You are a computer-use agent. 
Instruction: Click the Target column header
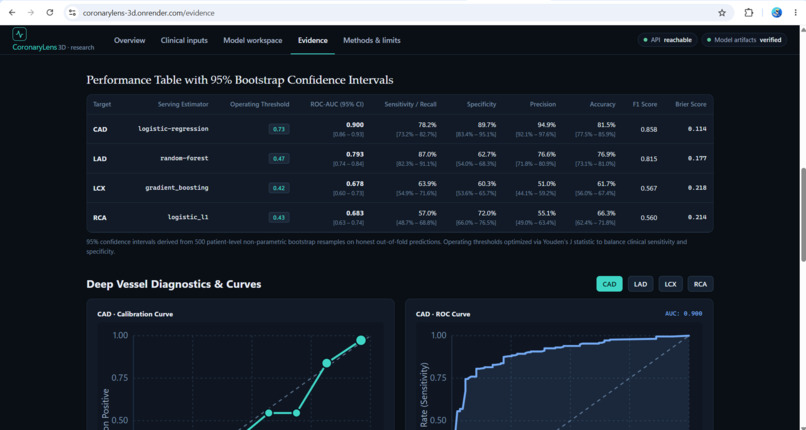[102, 104]
